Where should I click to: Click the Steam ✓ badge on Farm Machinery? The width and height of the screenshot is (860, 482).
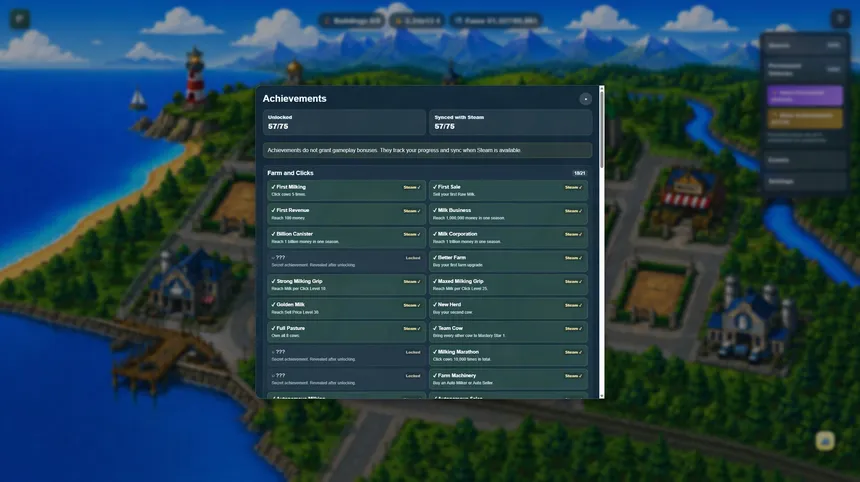(573, 376)
